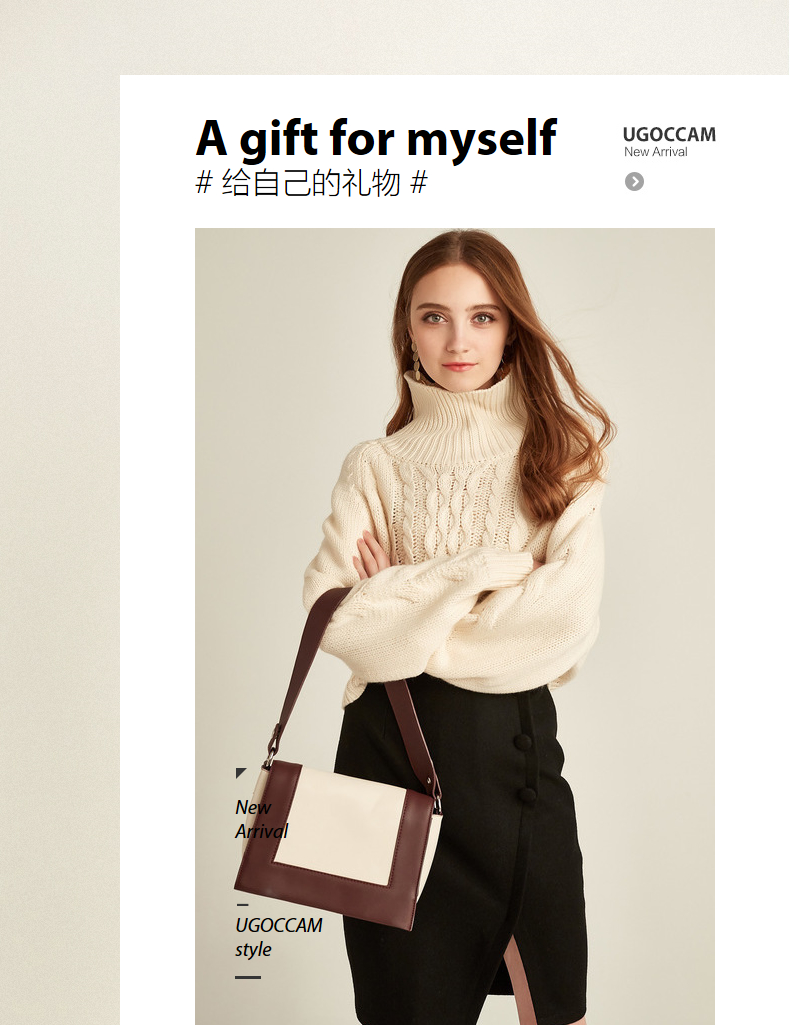Screen dimensions: 790x1025
Task: Click the model's gold dangling earring
Action: [x=416, y=360]
